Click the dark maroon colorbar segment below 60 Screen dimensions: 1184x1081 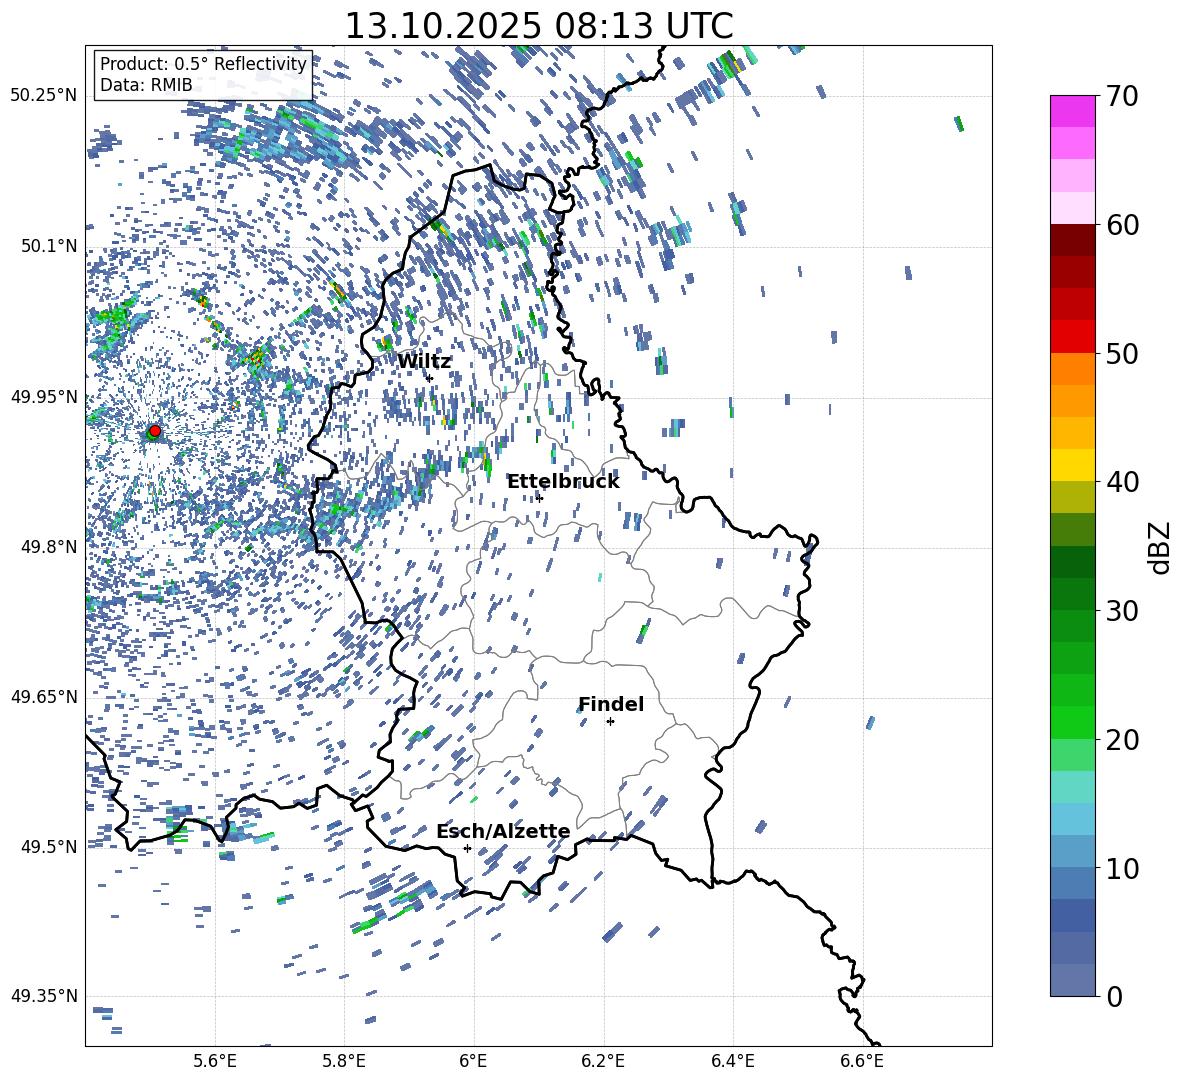(1072, 241)
